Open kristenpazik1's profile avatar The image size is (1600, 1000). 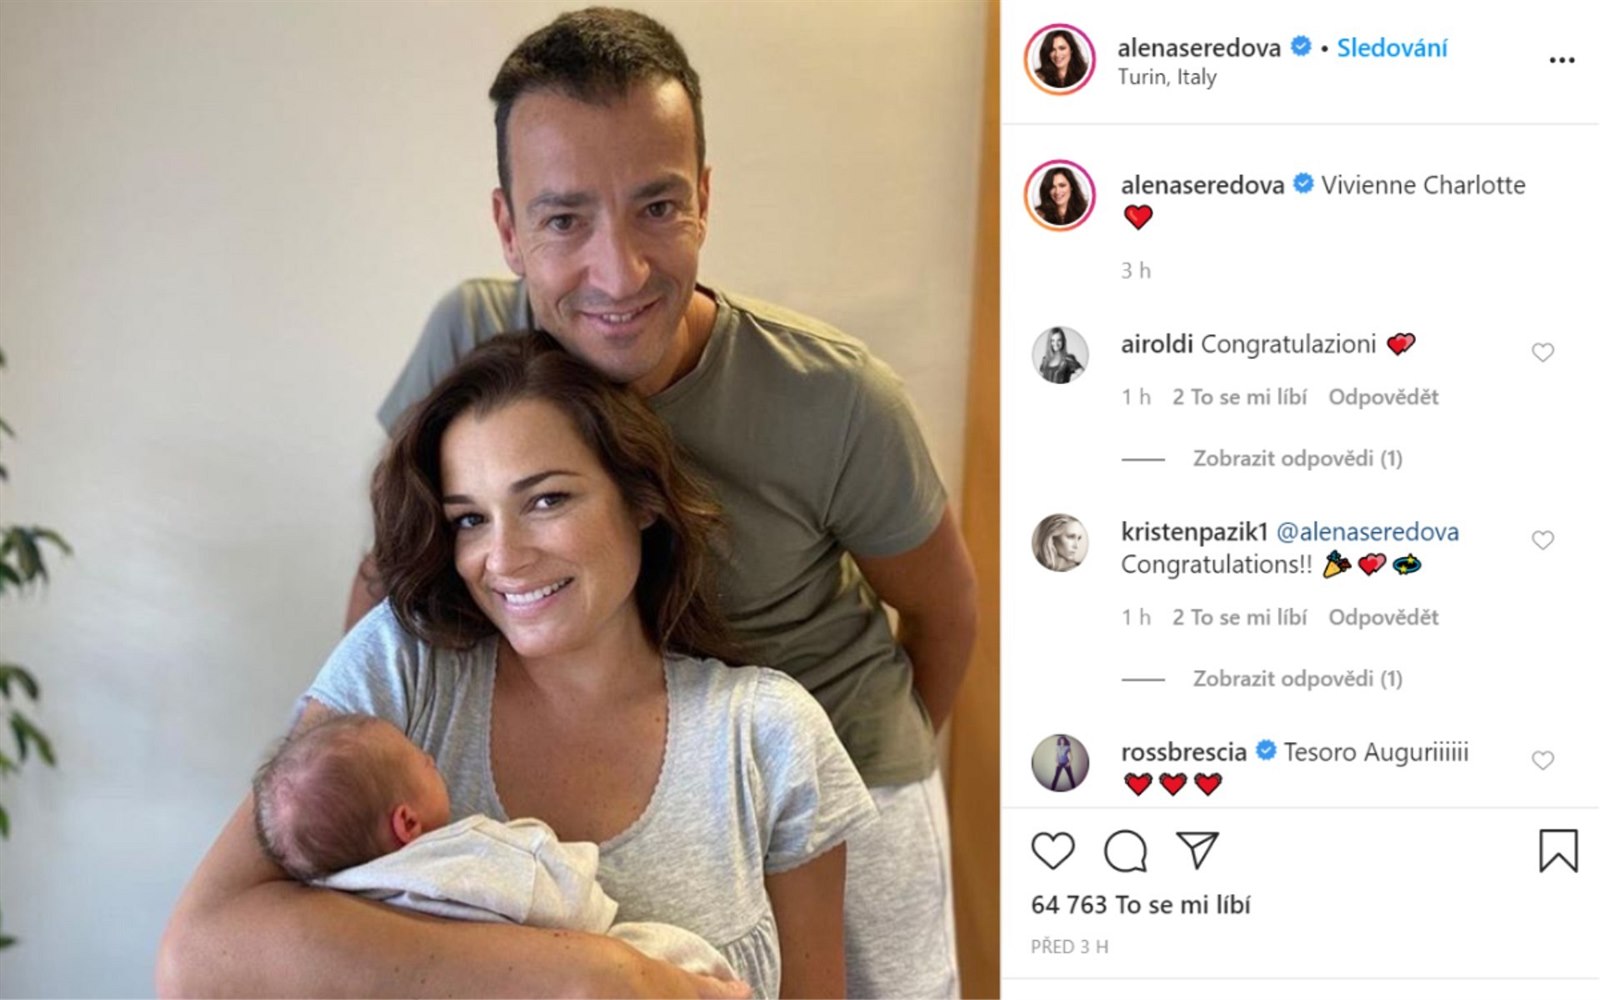[x=1060, y=543]
